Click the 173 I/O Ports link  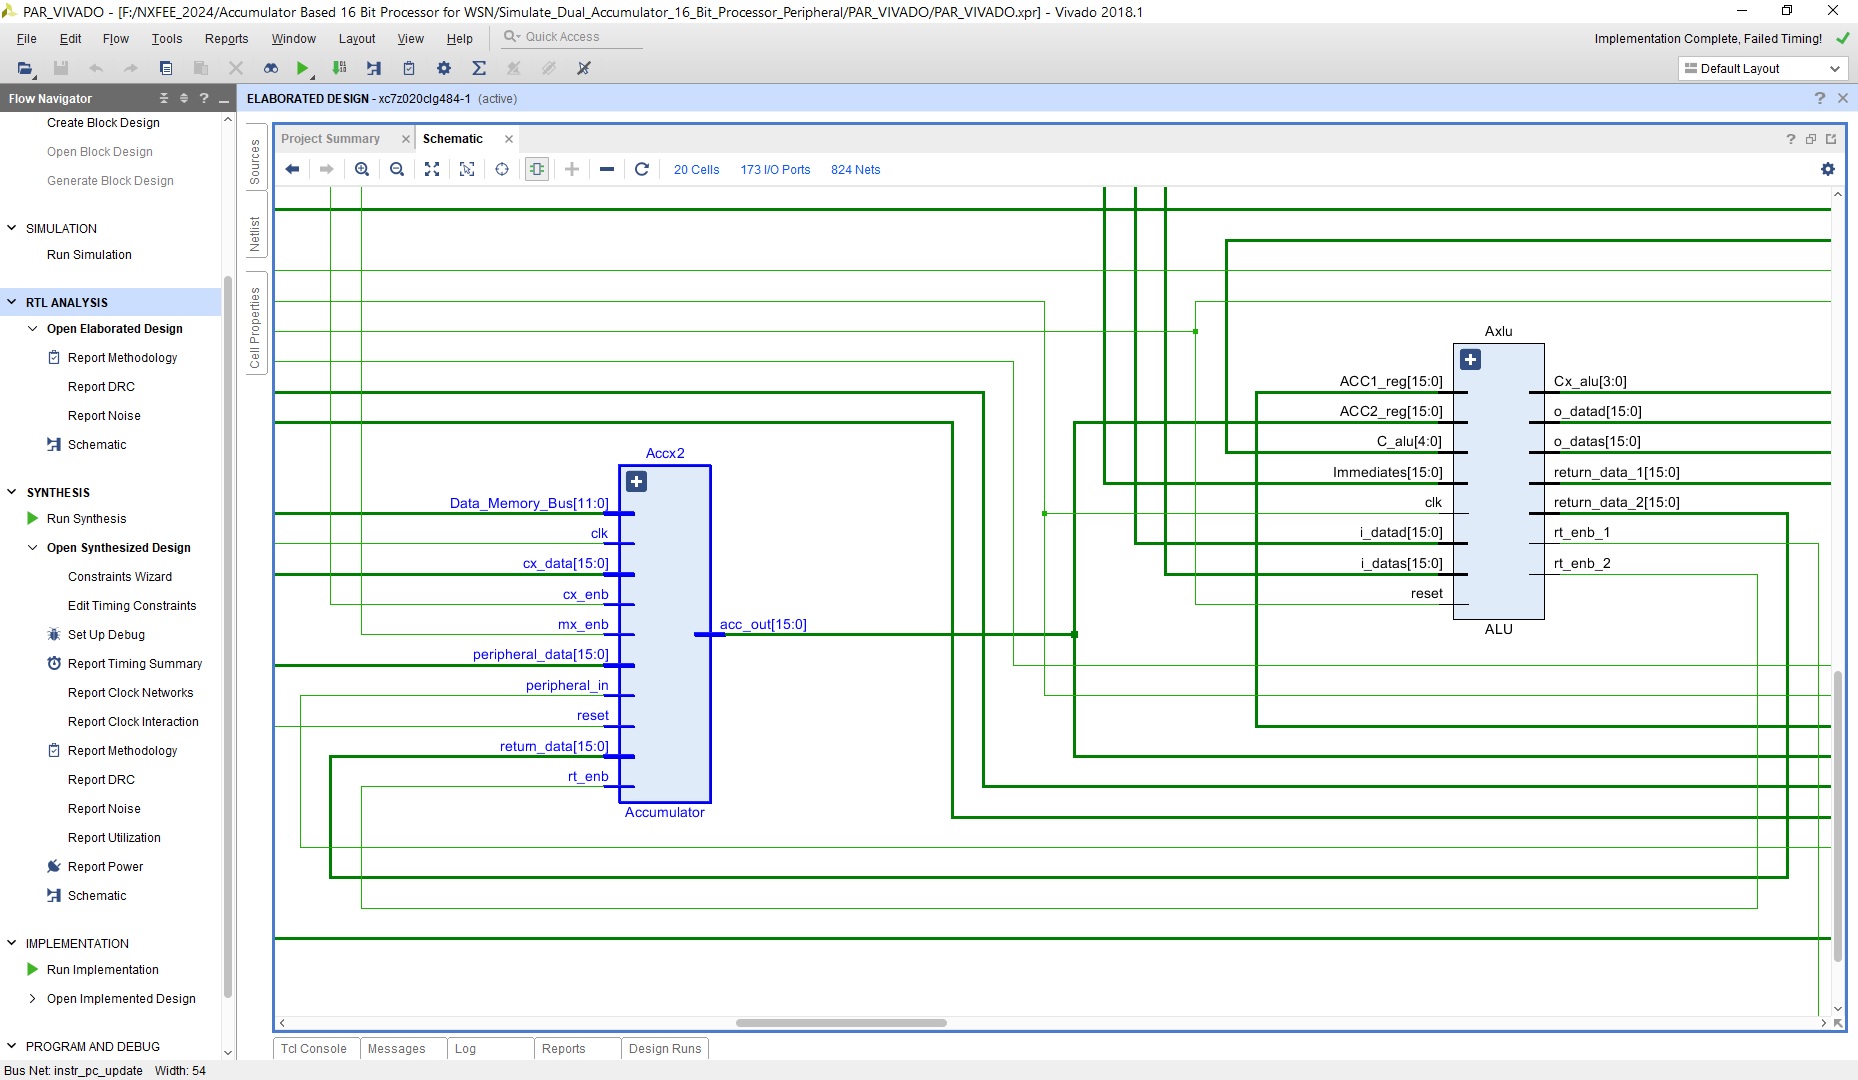point(775,169)
